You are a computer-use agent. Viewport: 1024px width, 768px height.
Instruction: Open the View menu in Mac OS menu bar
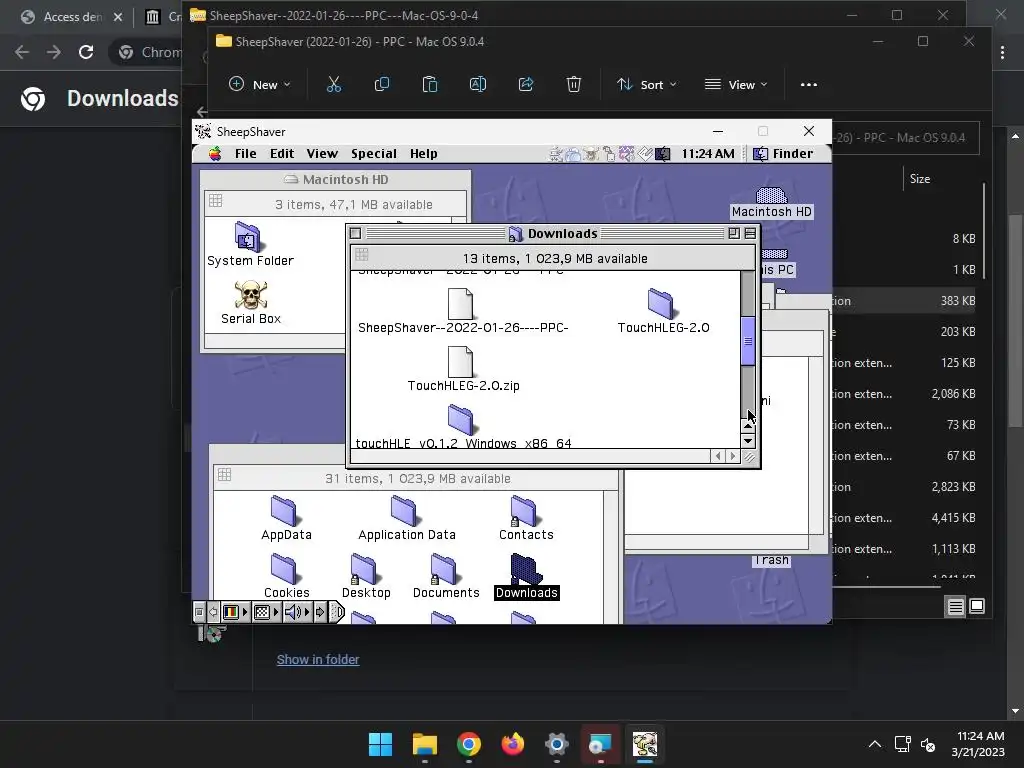coord(322,153)
